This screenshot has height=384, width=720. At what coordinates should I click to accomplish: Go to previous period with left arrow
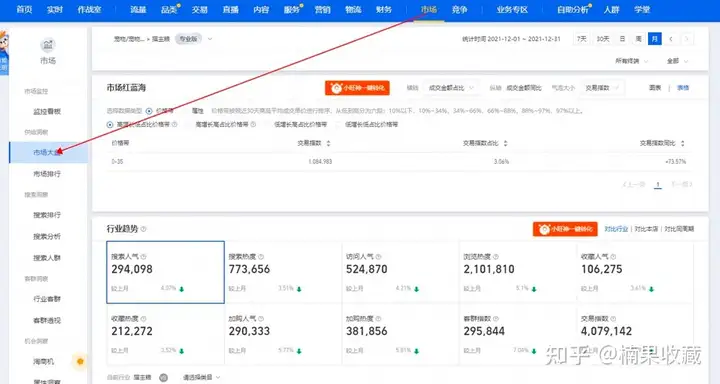(671, 39)
